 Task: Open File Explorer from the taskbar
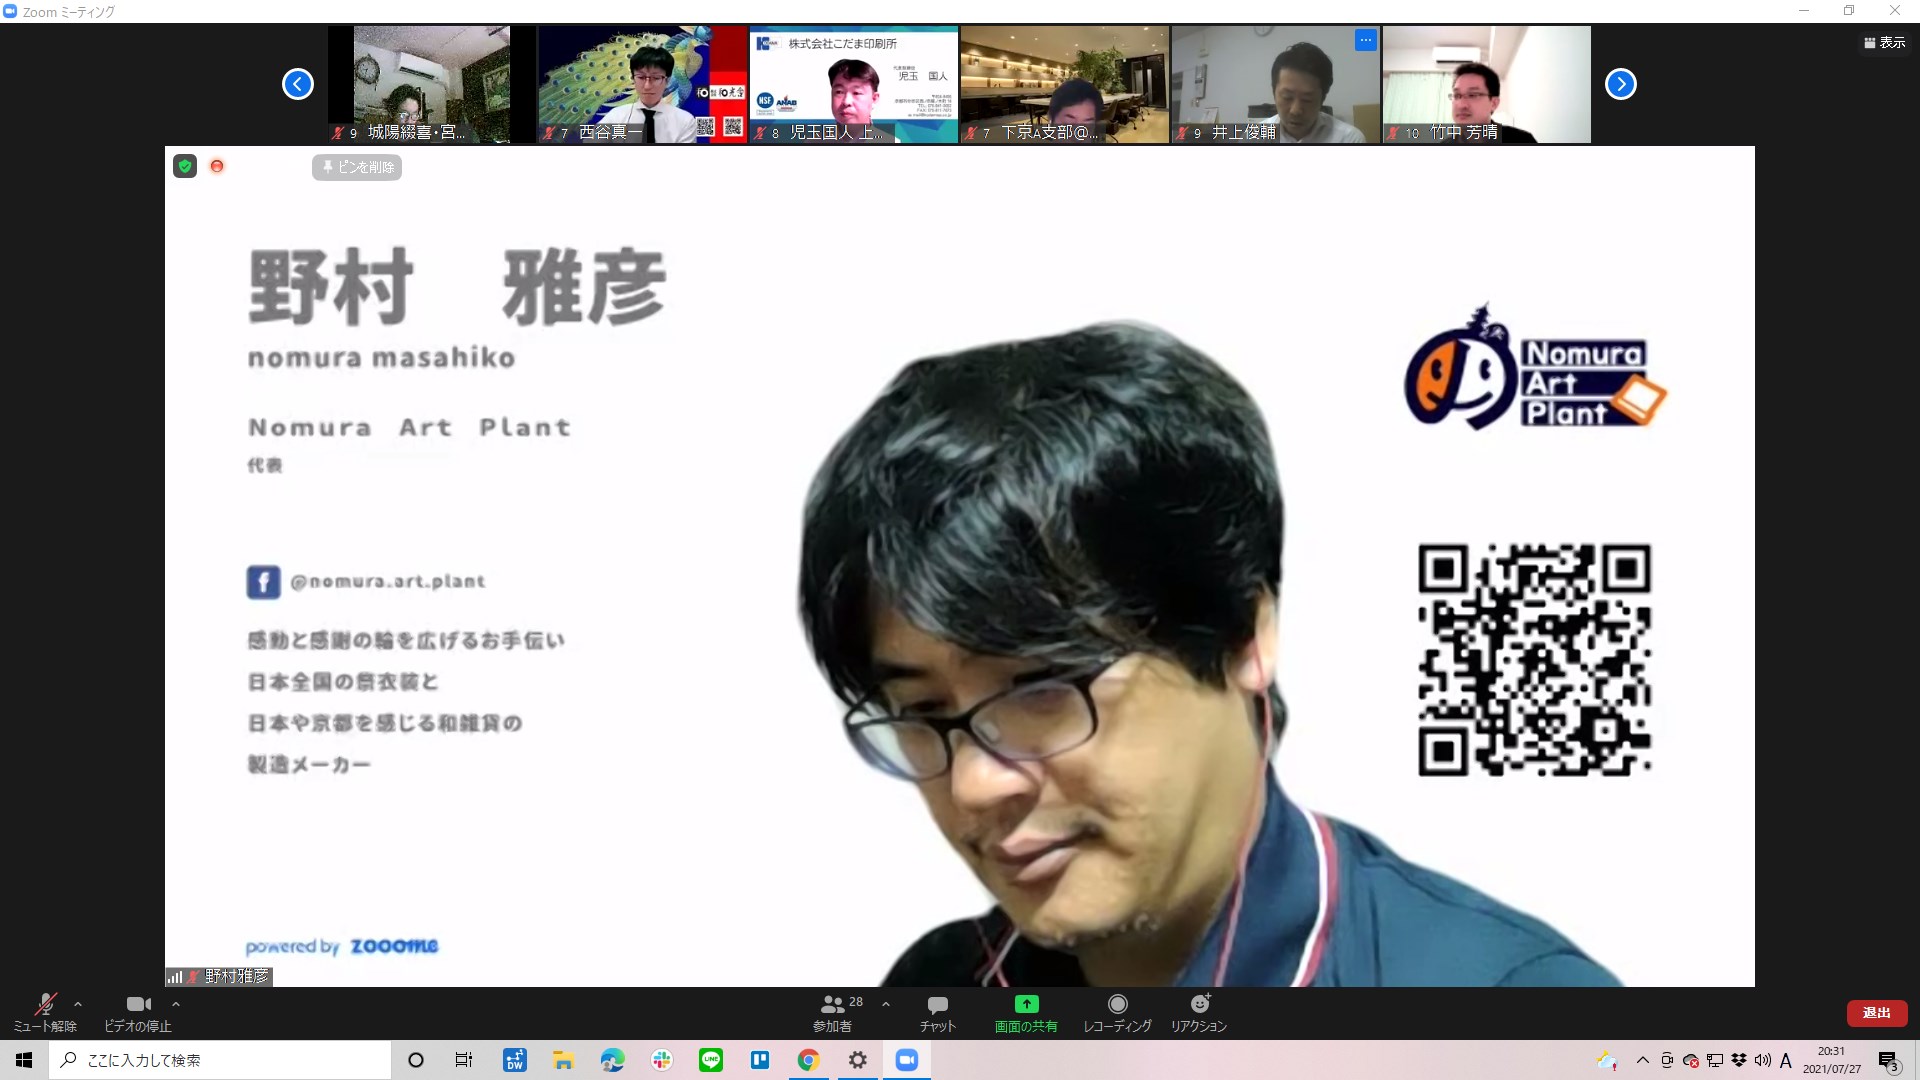coord(564,1060)
